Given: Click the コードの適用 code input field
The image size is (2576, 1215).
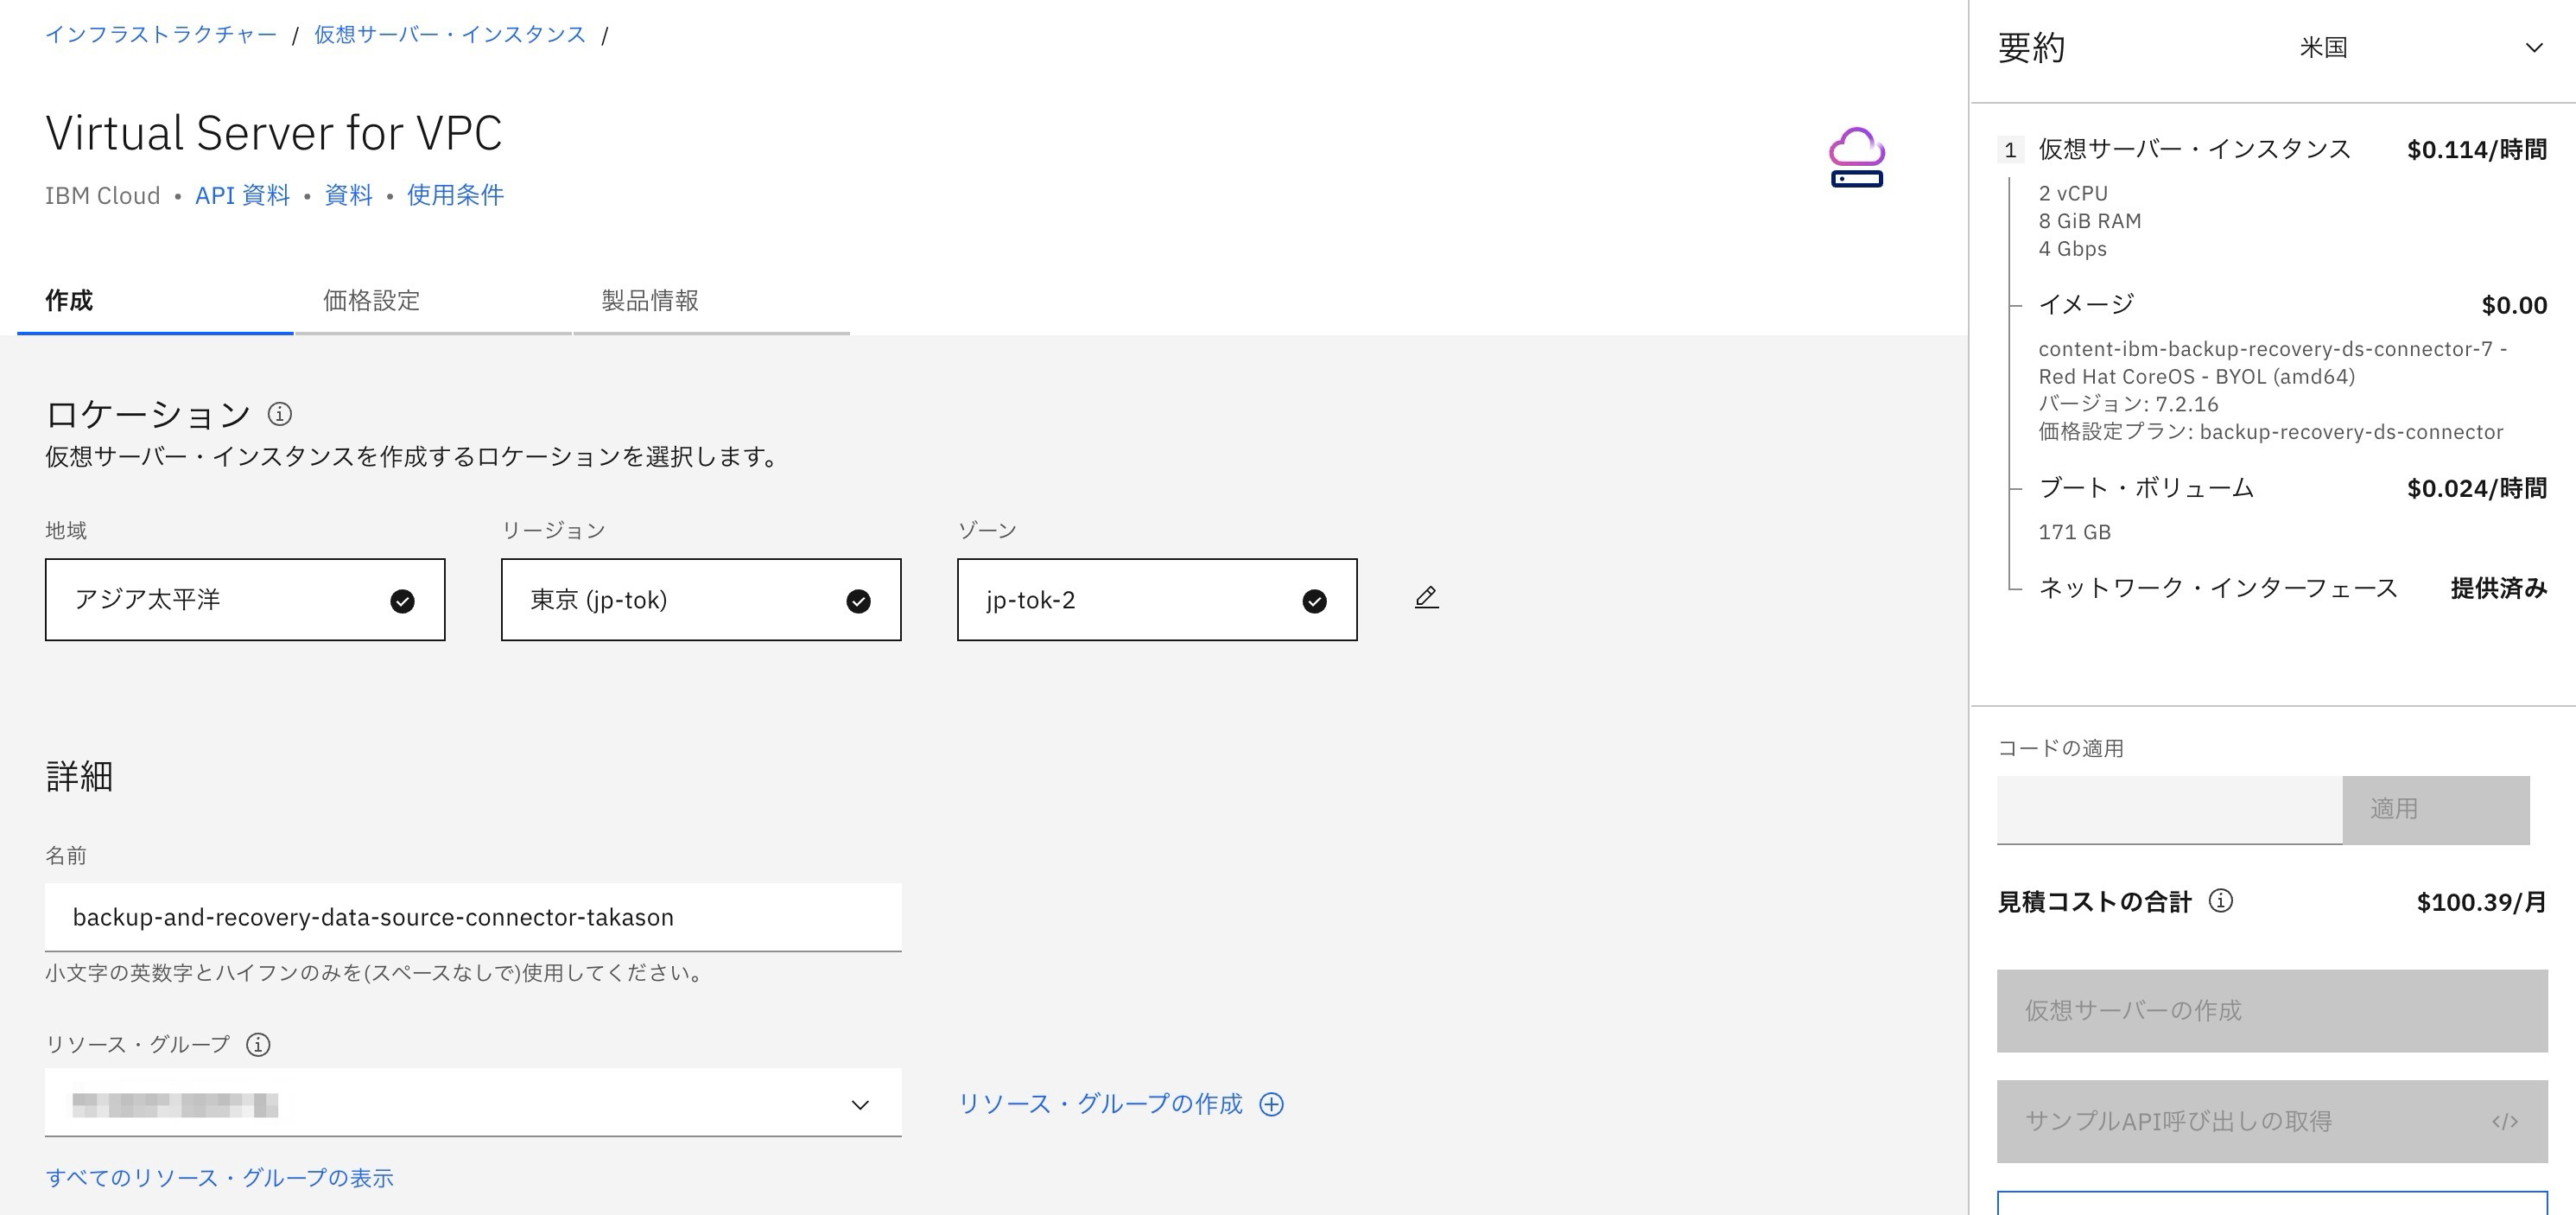Looking at the screenshot, I should (x=2168, y=809).
